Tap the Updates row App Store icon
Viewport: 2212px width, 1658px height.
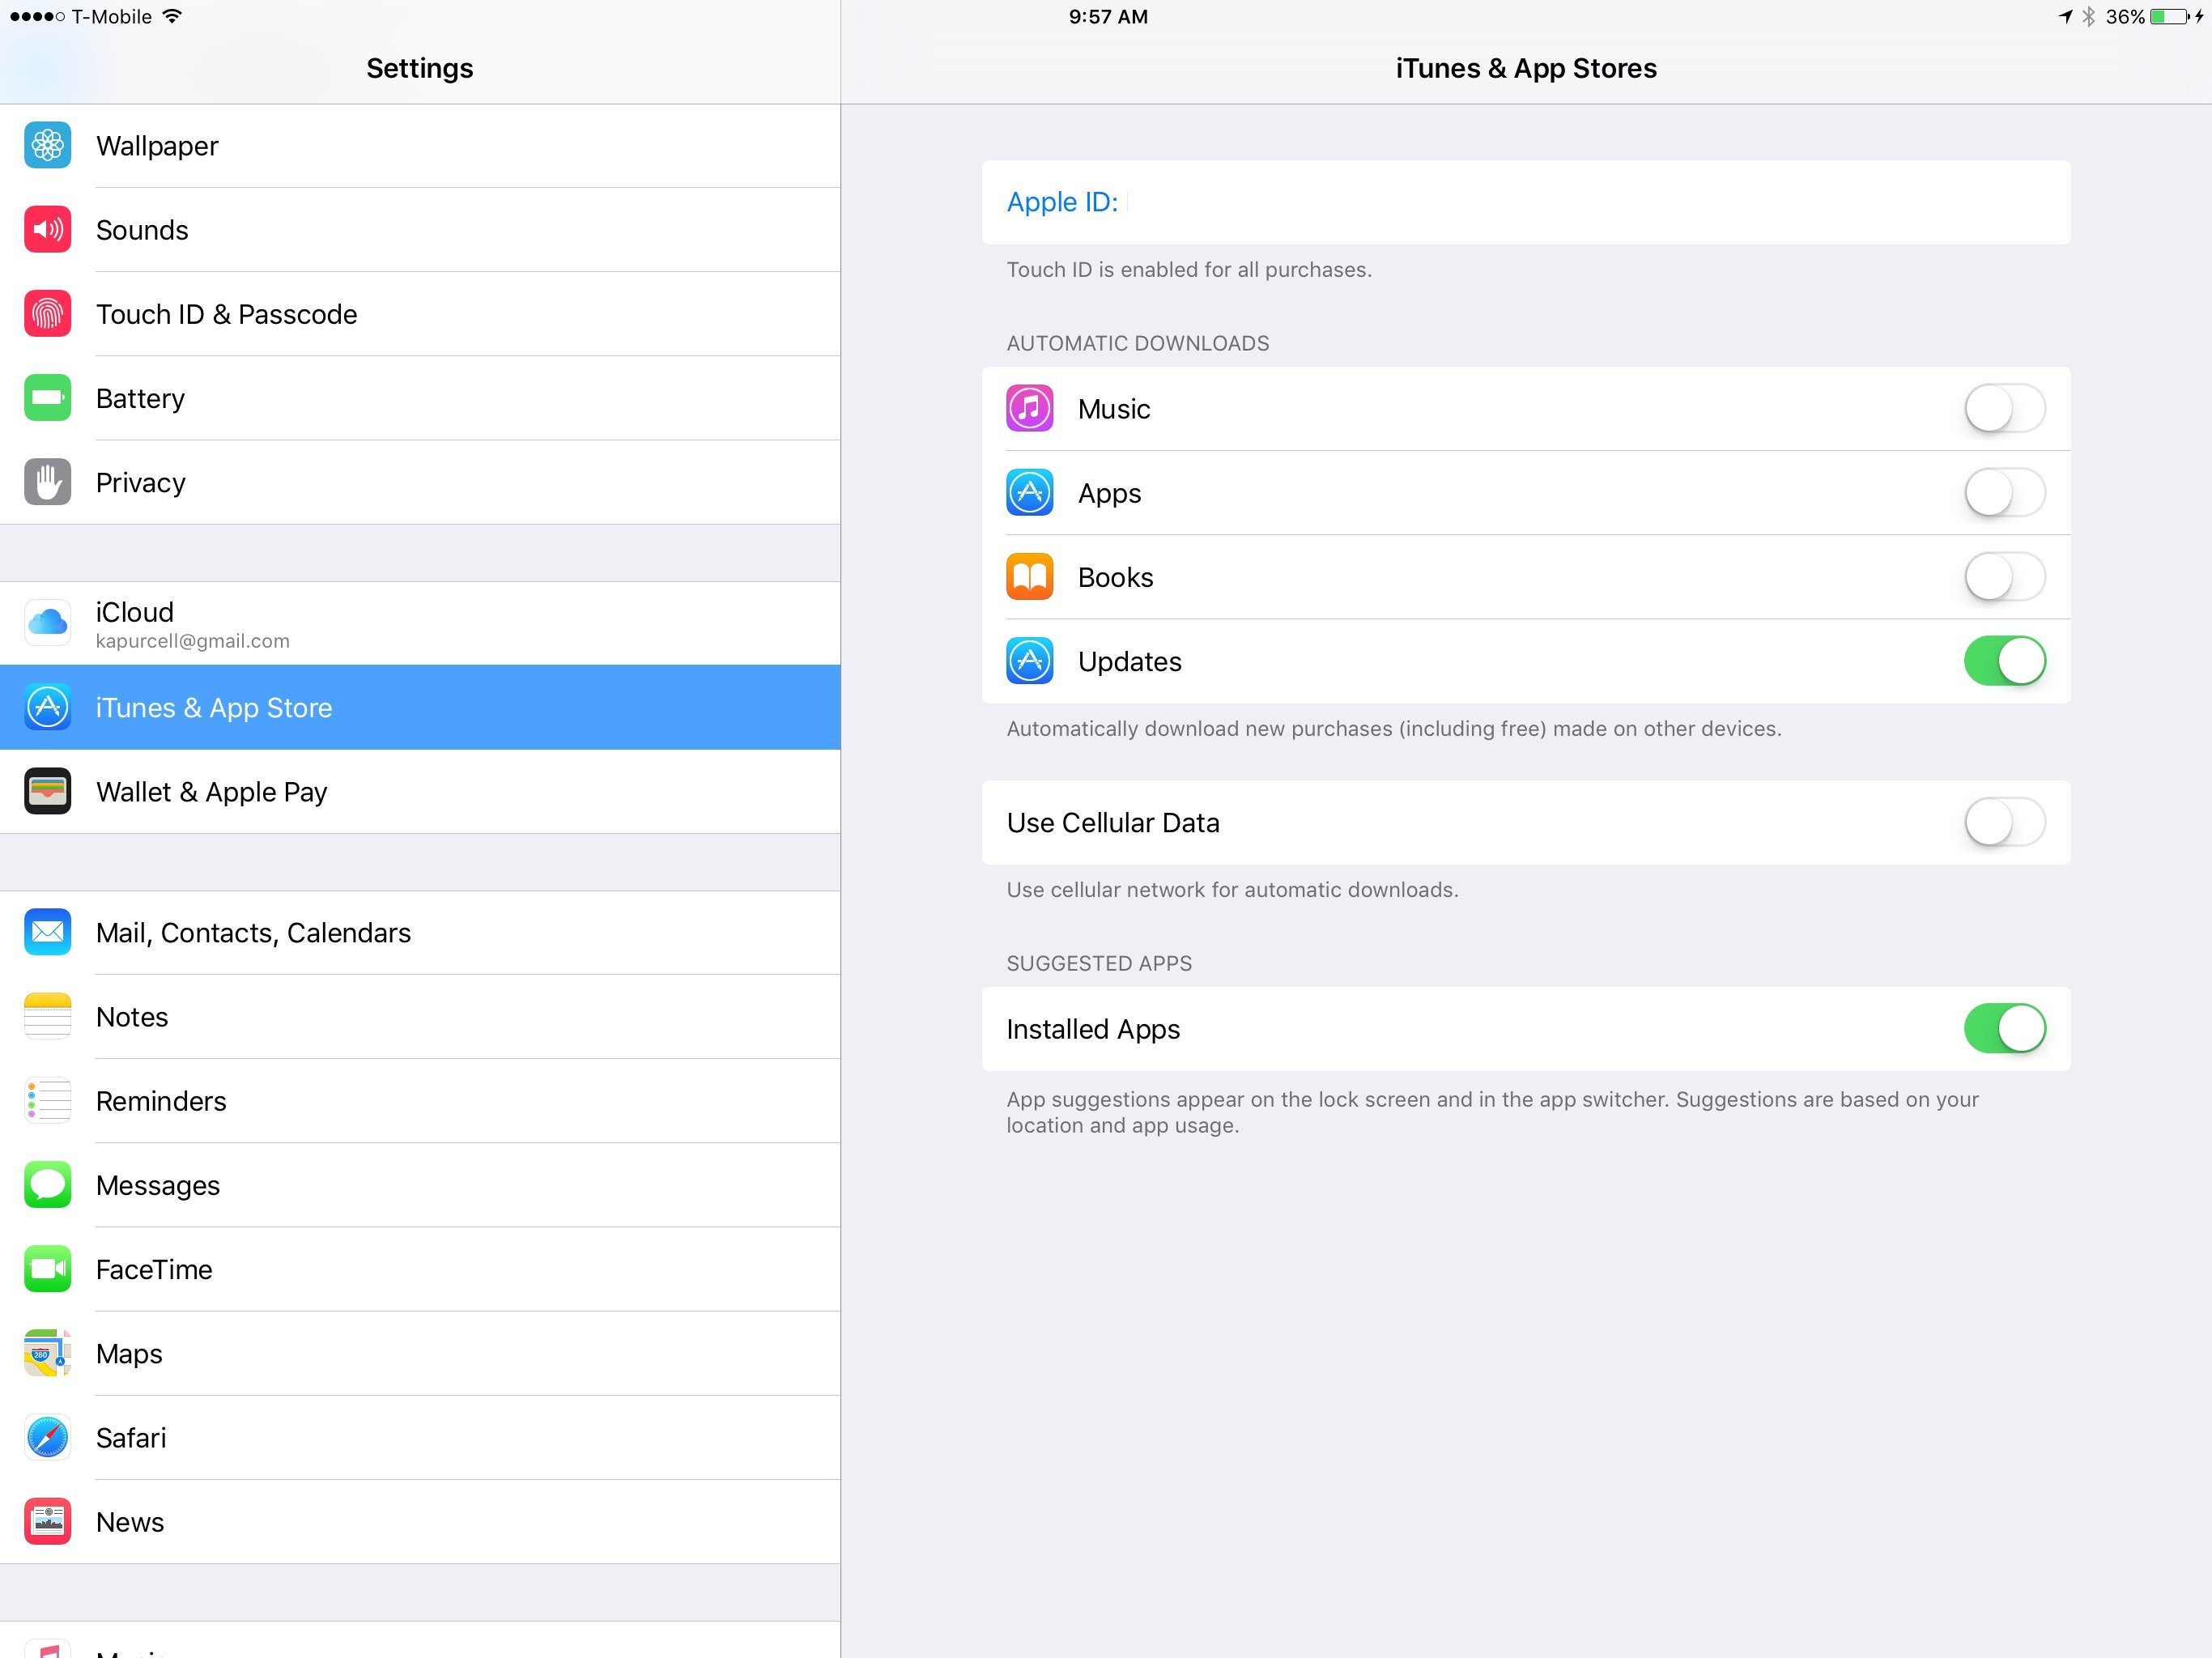[1029, 661]
